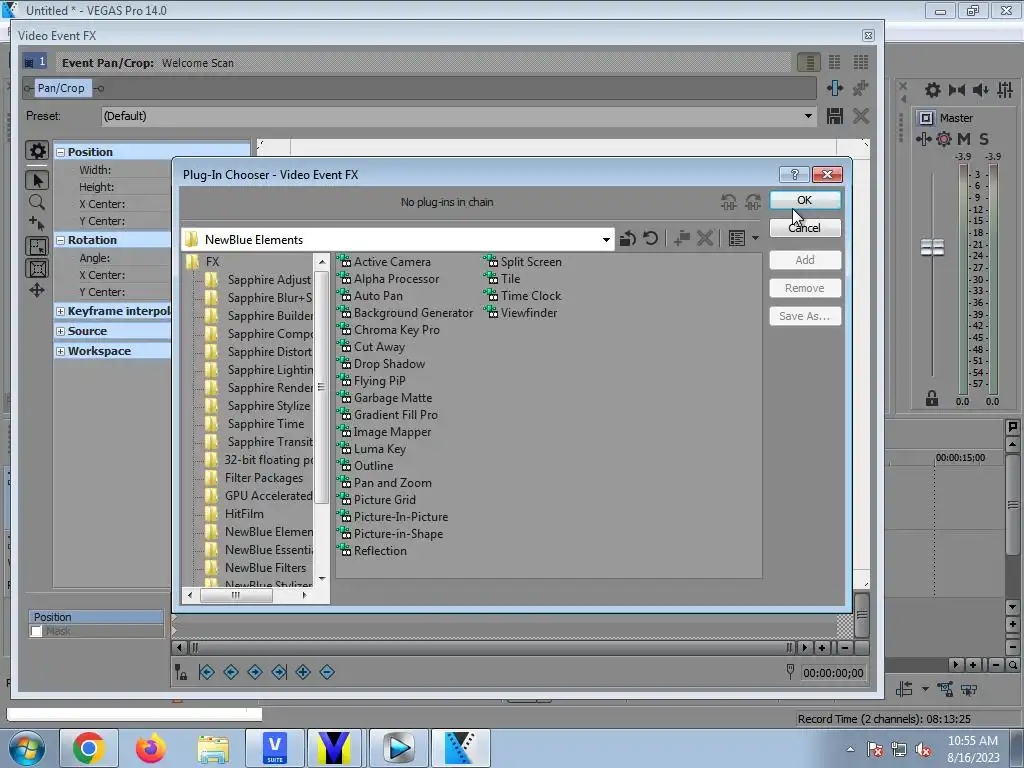Enable the Mask checkbox
Viewport: 1024px width, 768px height.
(37, 631)
